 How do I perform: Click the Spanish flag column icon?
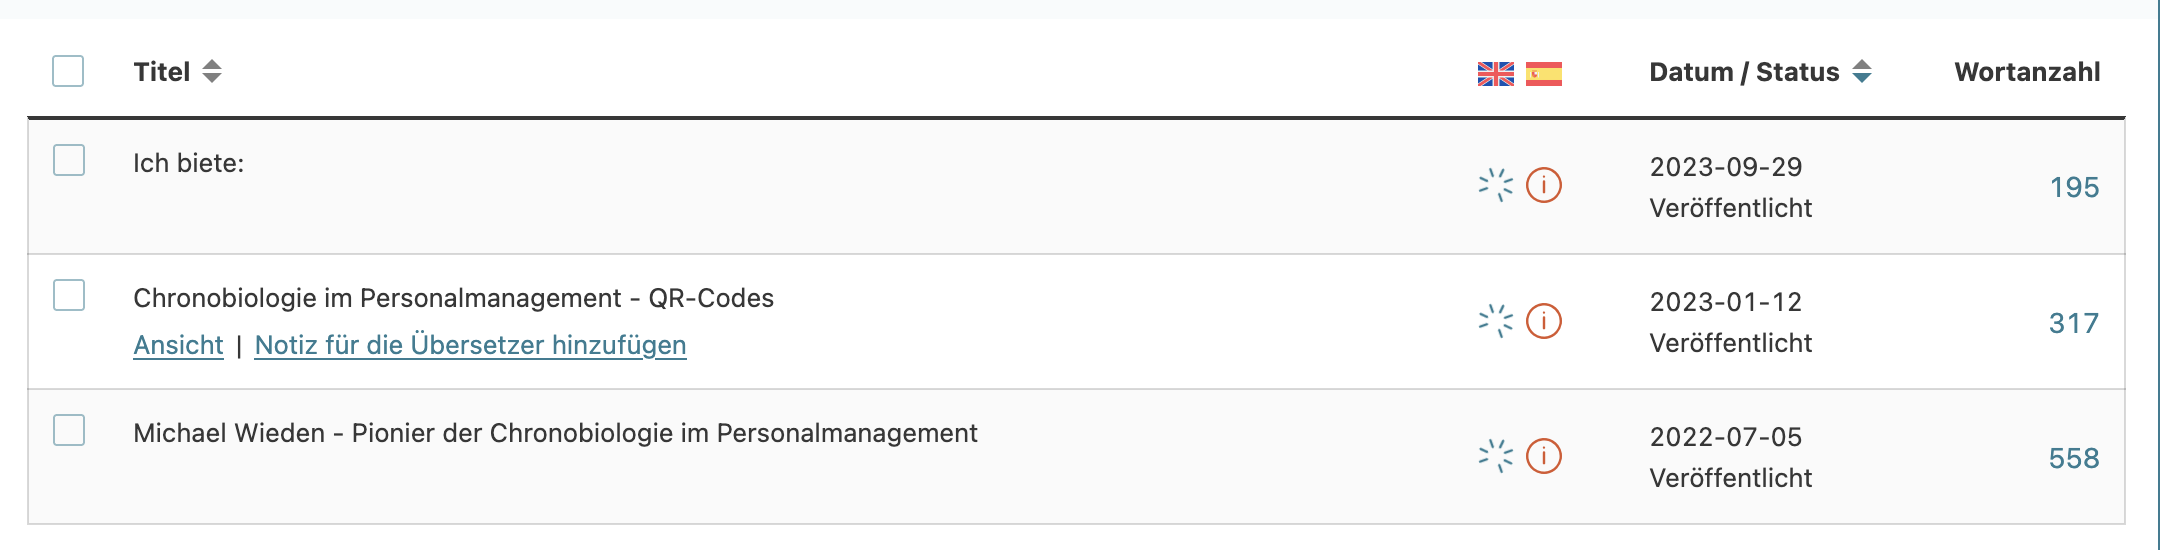coord(1543,74)
